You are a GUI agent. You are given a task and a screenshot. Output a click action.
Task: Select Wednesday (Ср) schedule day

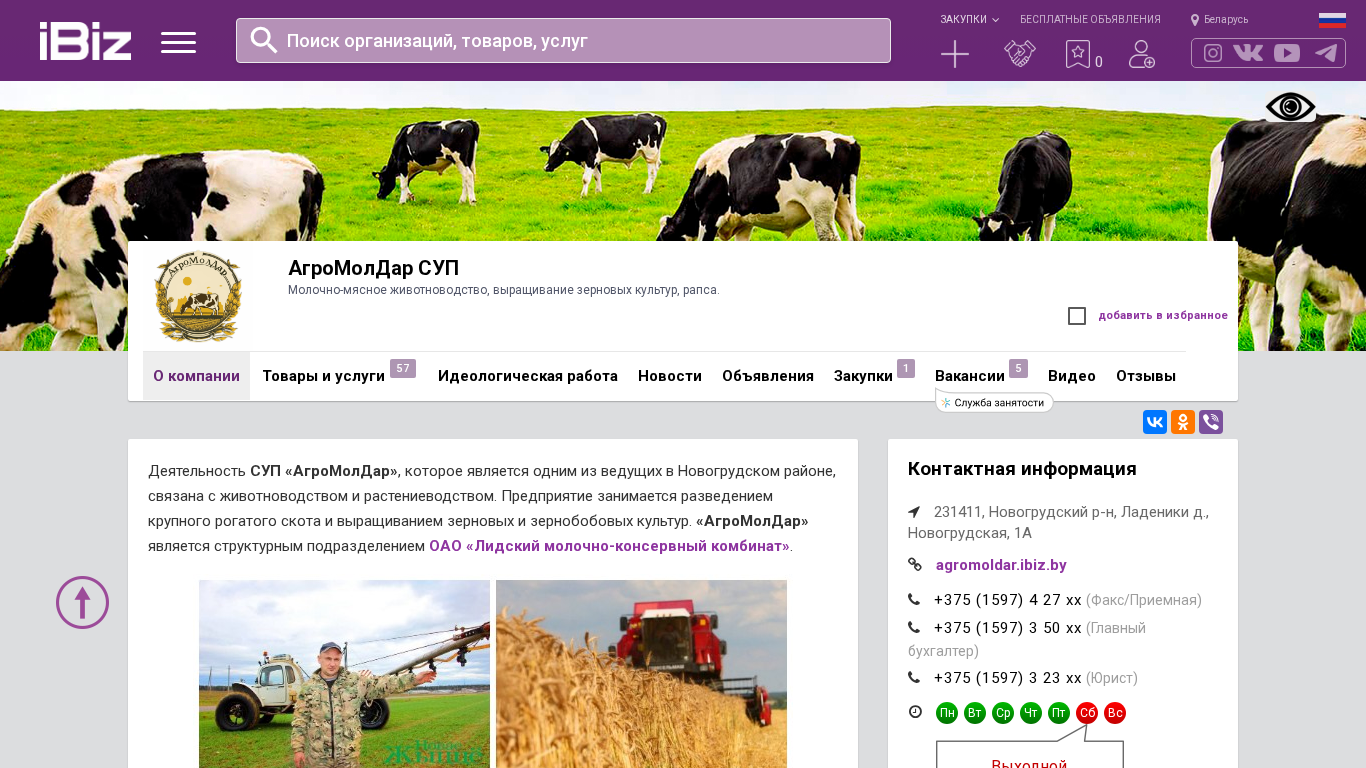click(1003, 713)
